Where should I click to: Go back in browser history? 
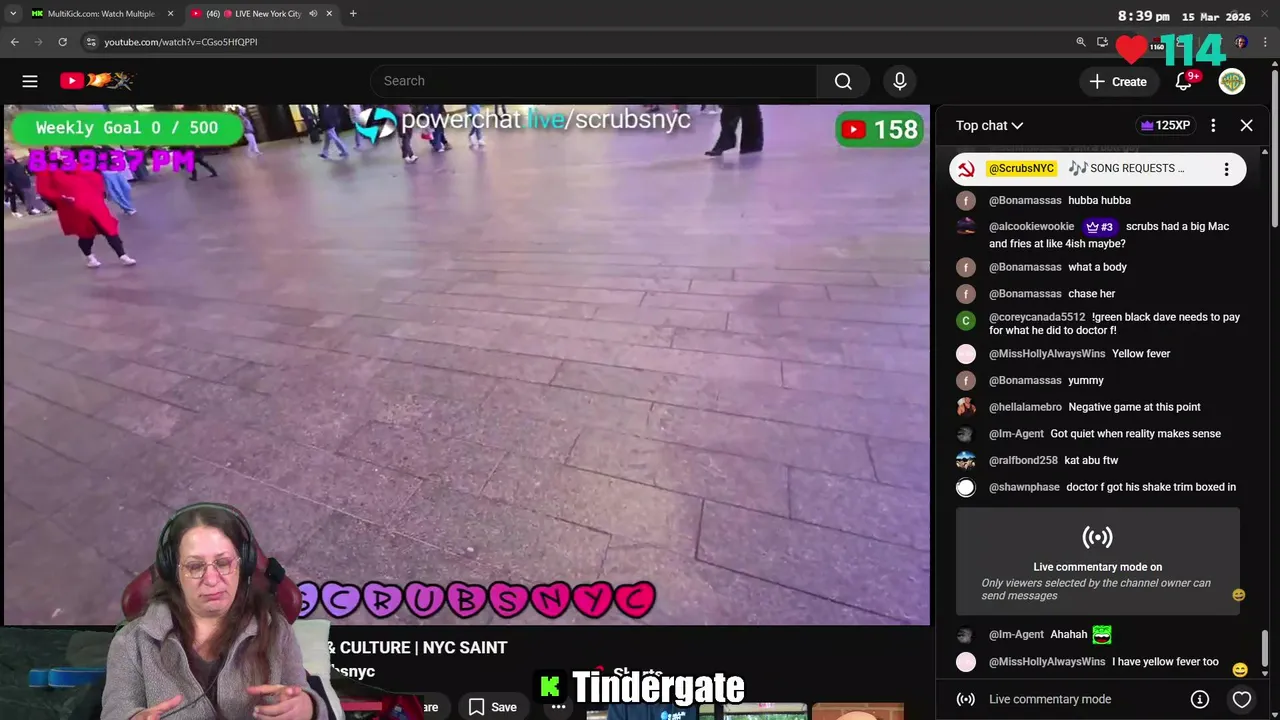(x=14, y=42)
